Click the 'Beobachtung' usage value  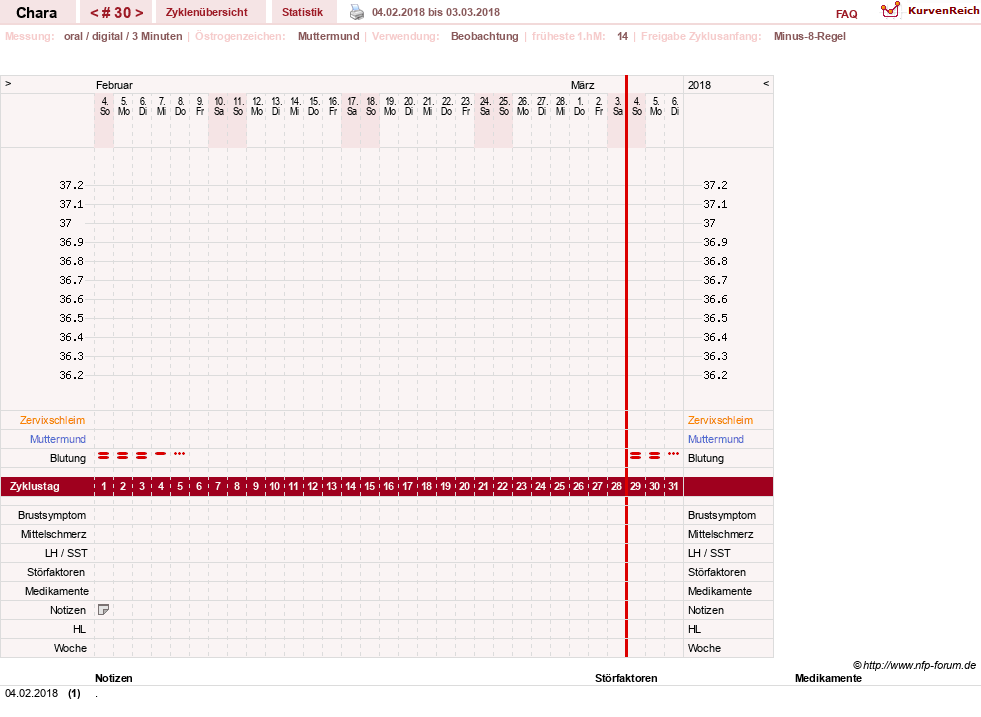click(485, 36)
